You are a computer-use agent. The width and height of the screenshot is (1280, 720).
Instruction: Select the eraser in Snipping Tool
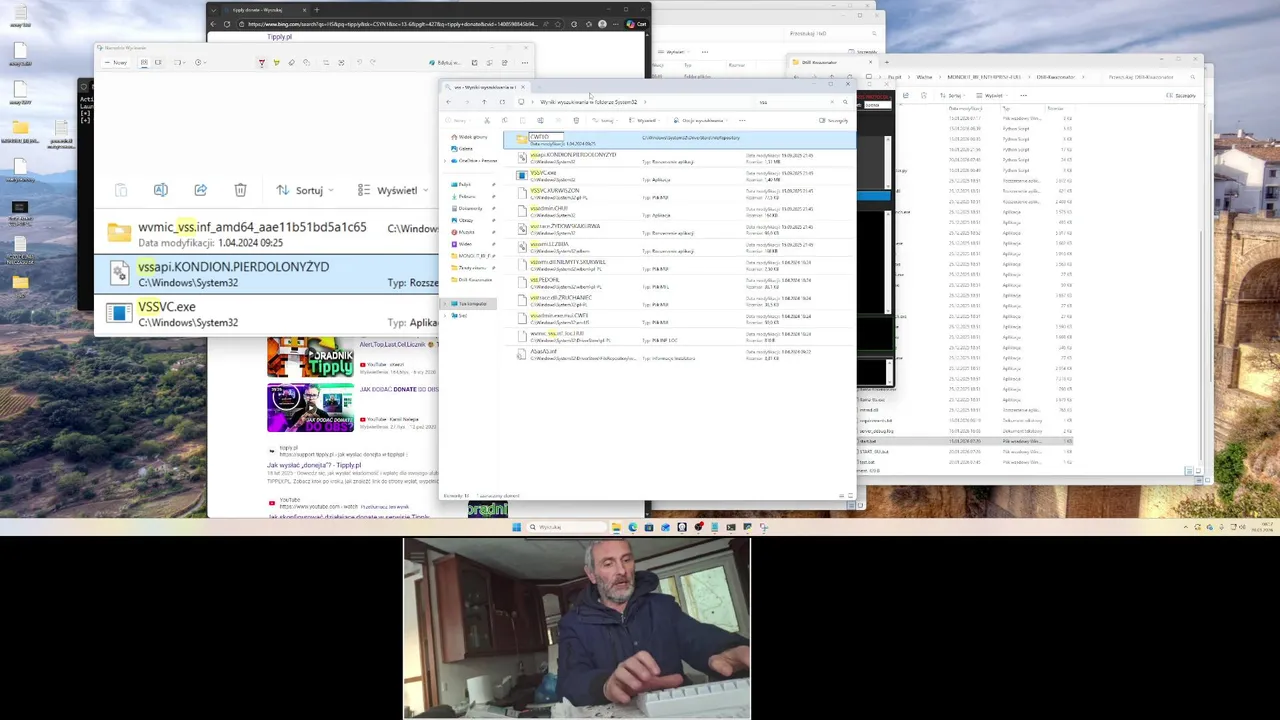(291, 63)
